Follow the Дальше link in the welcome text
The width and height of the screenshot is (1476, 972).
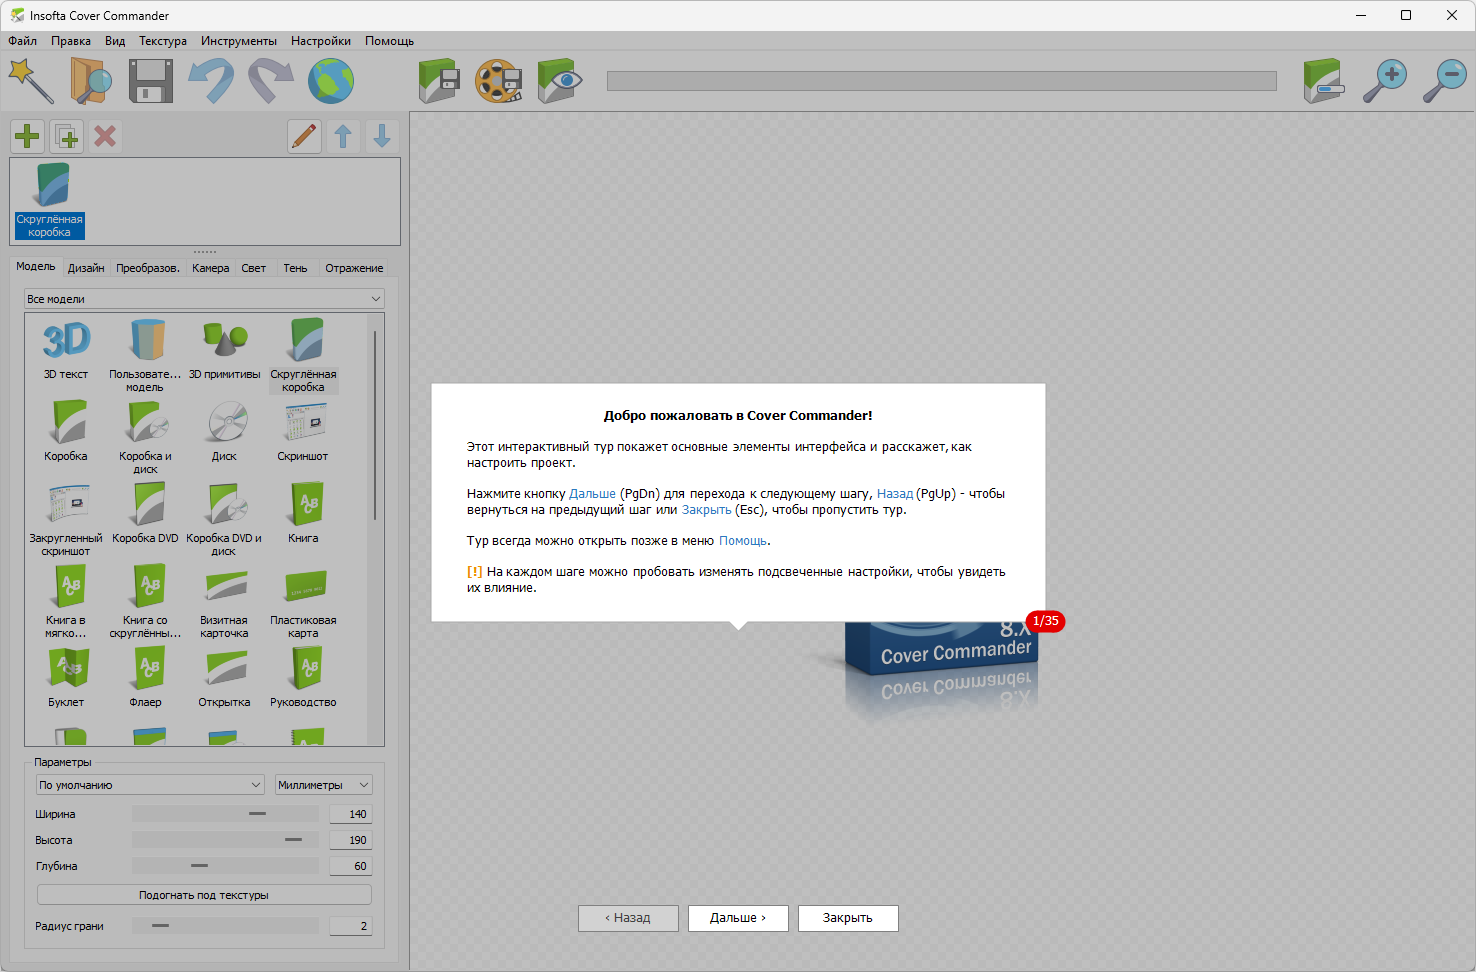tap(592, 494)
